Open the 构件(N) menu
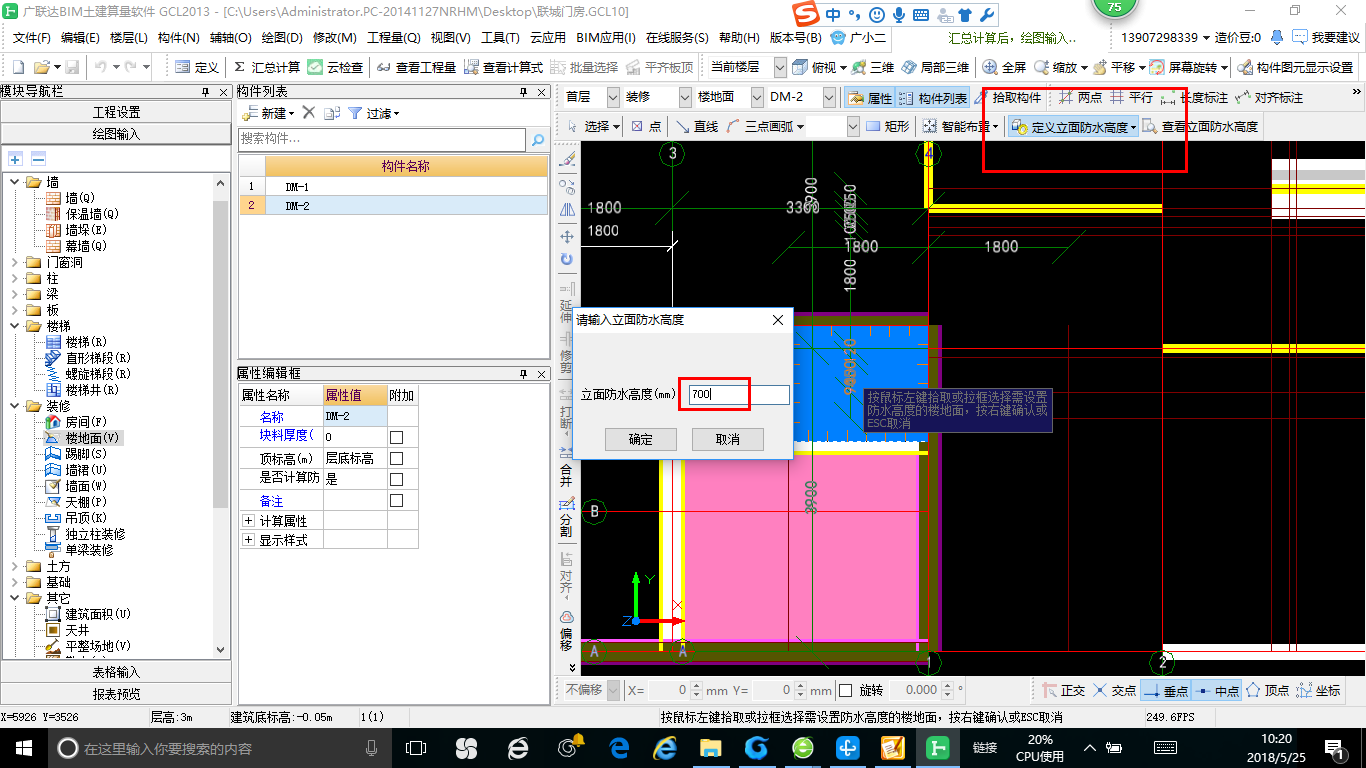The height and width of the screenshot is (768, 1366). pyautogui.click(x=179, y=38)
